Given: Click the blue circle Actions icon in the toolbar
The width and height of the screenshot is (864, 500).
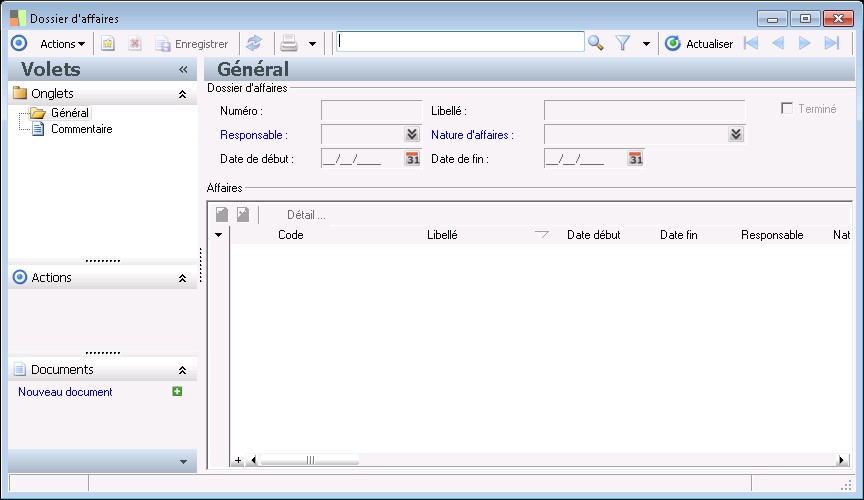Looking at the screenshot, I should click(19, 43).
